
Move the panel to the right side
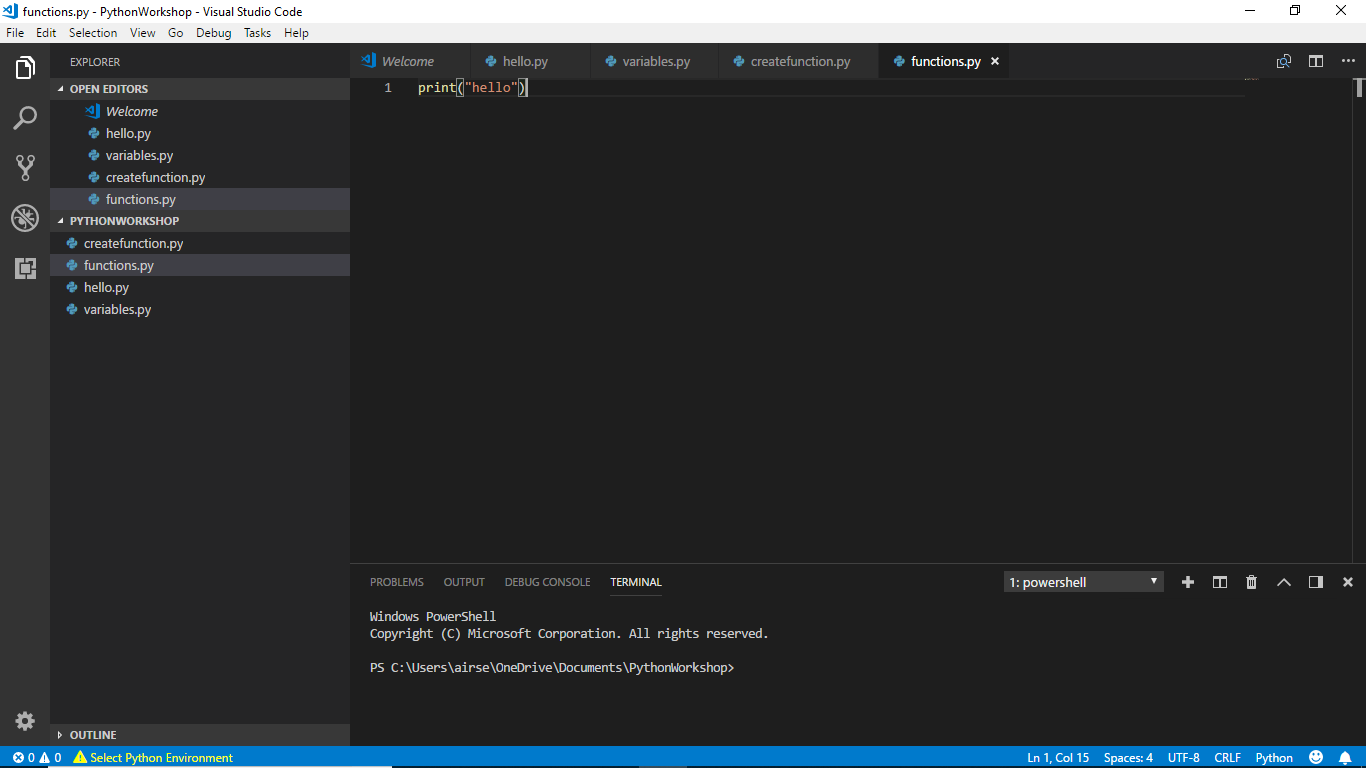[1316, 582]
